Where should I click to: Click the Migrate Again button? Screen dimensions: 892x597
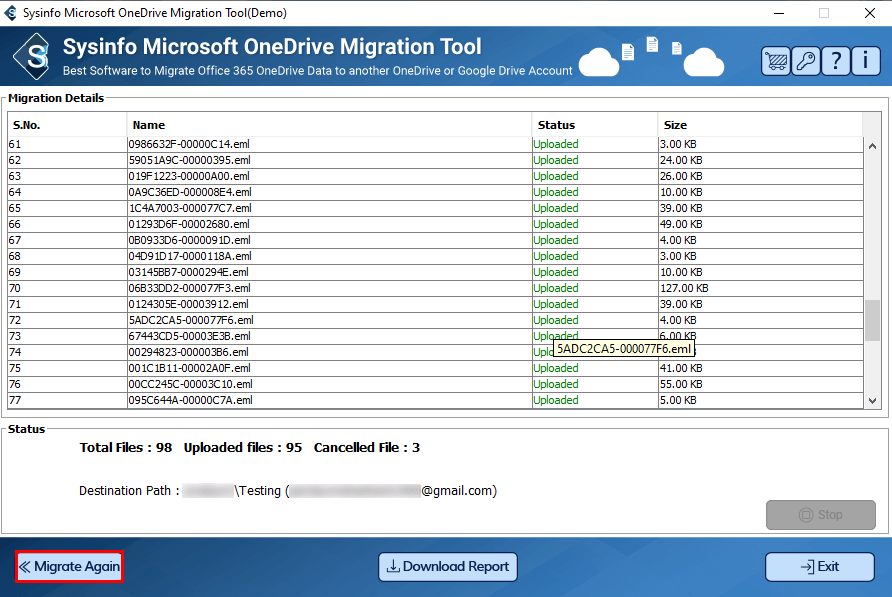[x=69, y=567]
